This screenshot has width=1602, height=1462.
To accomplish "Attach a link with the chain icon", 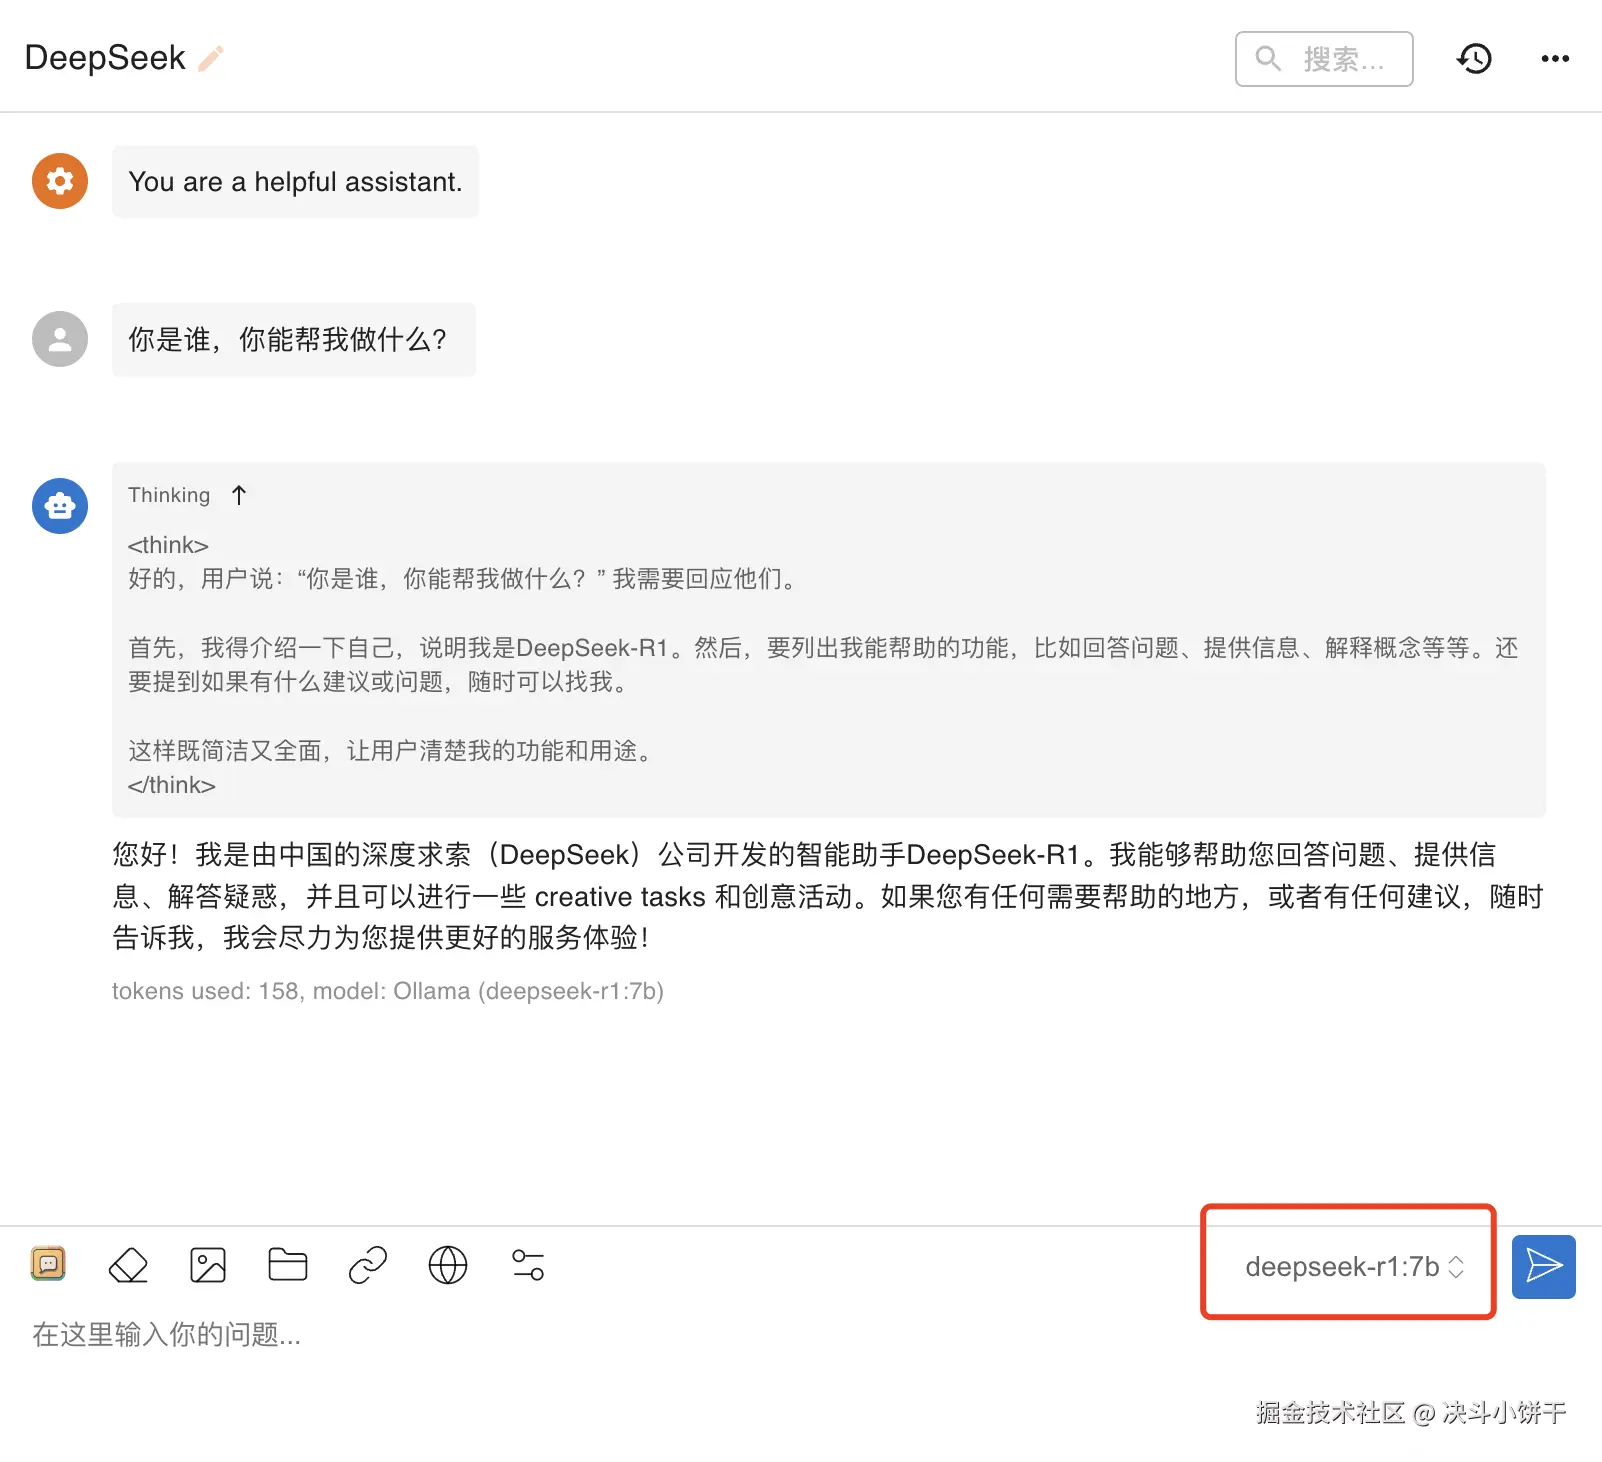I will coord(368,1265).
